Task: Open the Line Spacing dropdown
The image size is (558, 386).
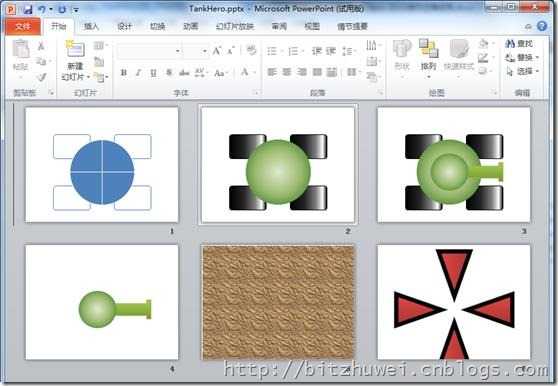Action: click(x=348, y=51)
